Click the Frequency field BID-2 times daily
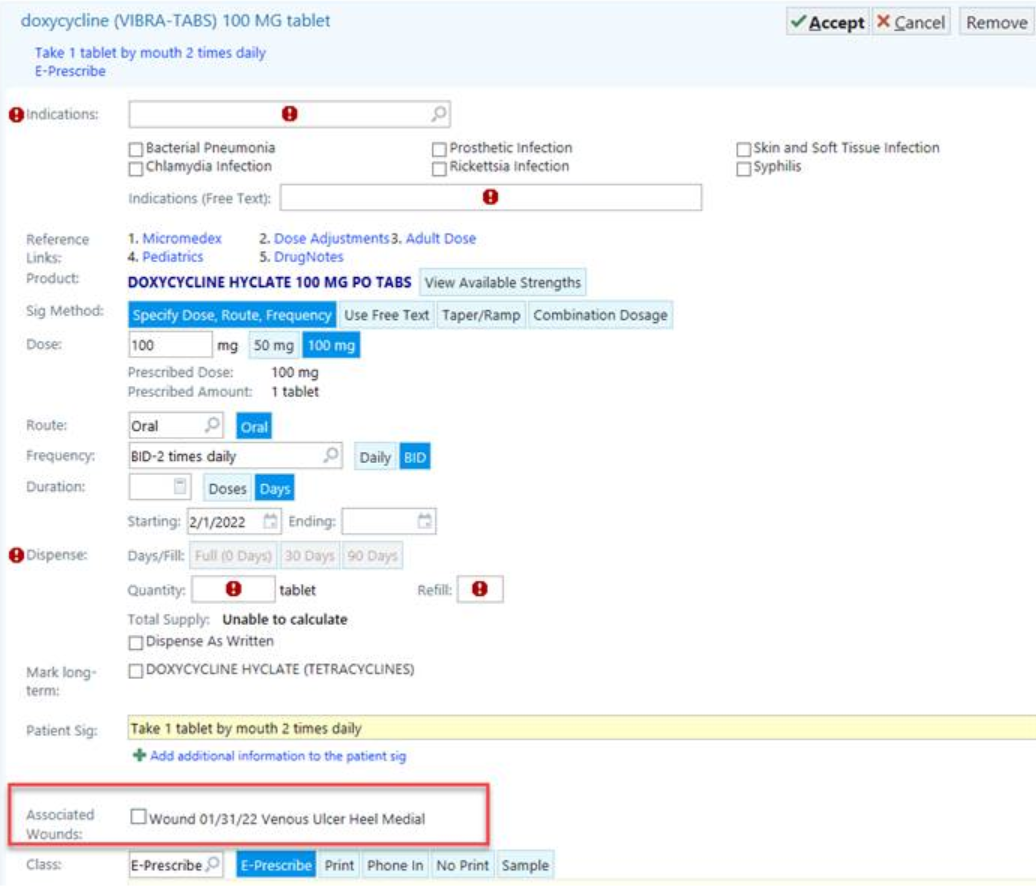Viewport: 1036px width, 892px height. pos(235,455)
